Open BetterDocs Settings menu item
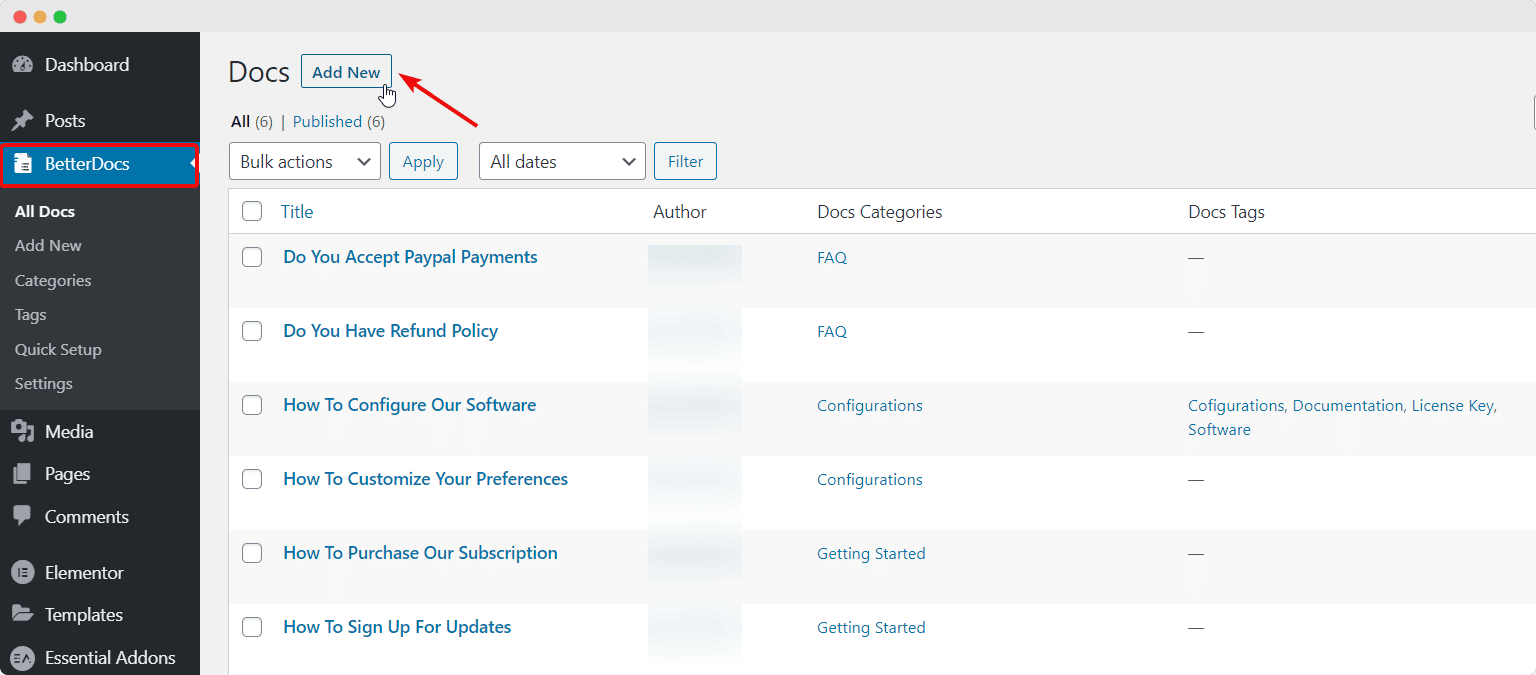 point(43,383)
